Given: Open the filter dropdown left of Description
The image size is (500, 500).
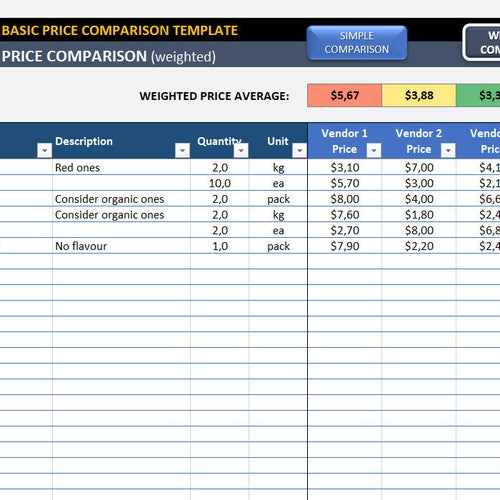Looking at the screenshot, I should pos(44,150).
